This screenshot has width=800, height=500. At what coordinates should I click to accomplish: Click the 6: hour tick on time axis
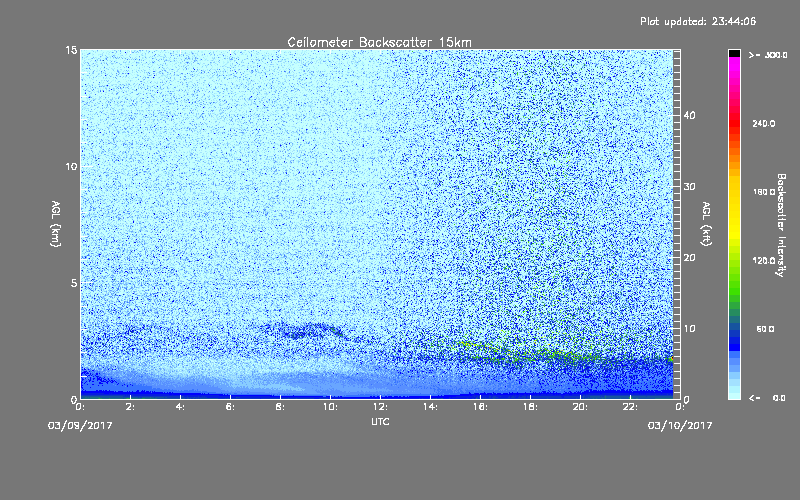pyautogui.click(x=231, y=407)
